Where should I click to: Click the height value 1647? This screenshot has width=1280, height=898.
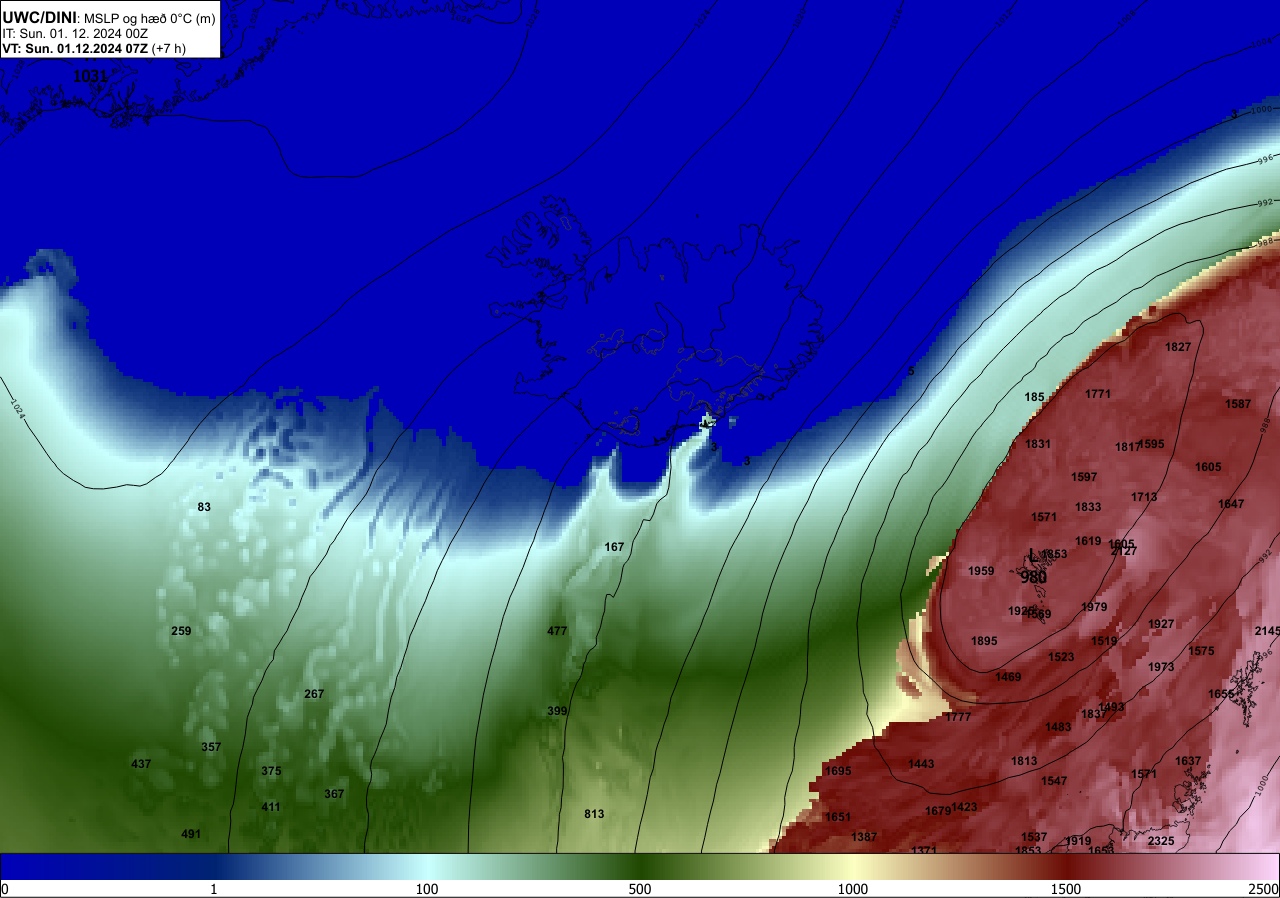pos(1231,504)
